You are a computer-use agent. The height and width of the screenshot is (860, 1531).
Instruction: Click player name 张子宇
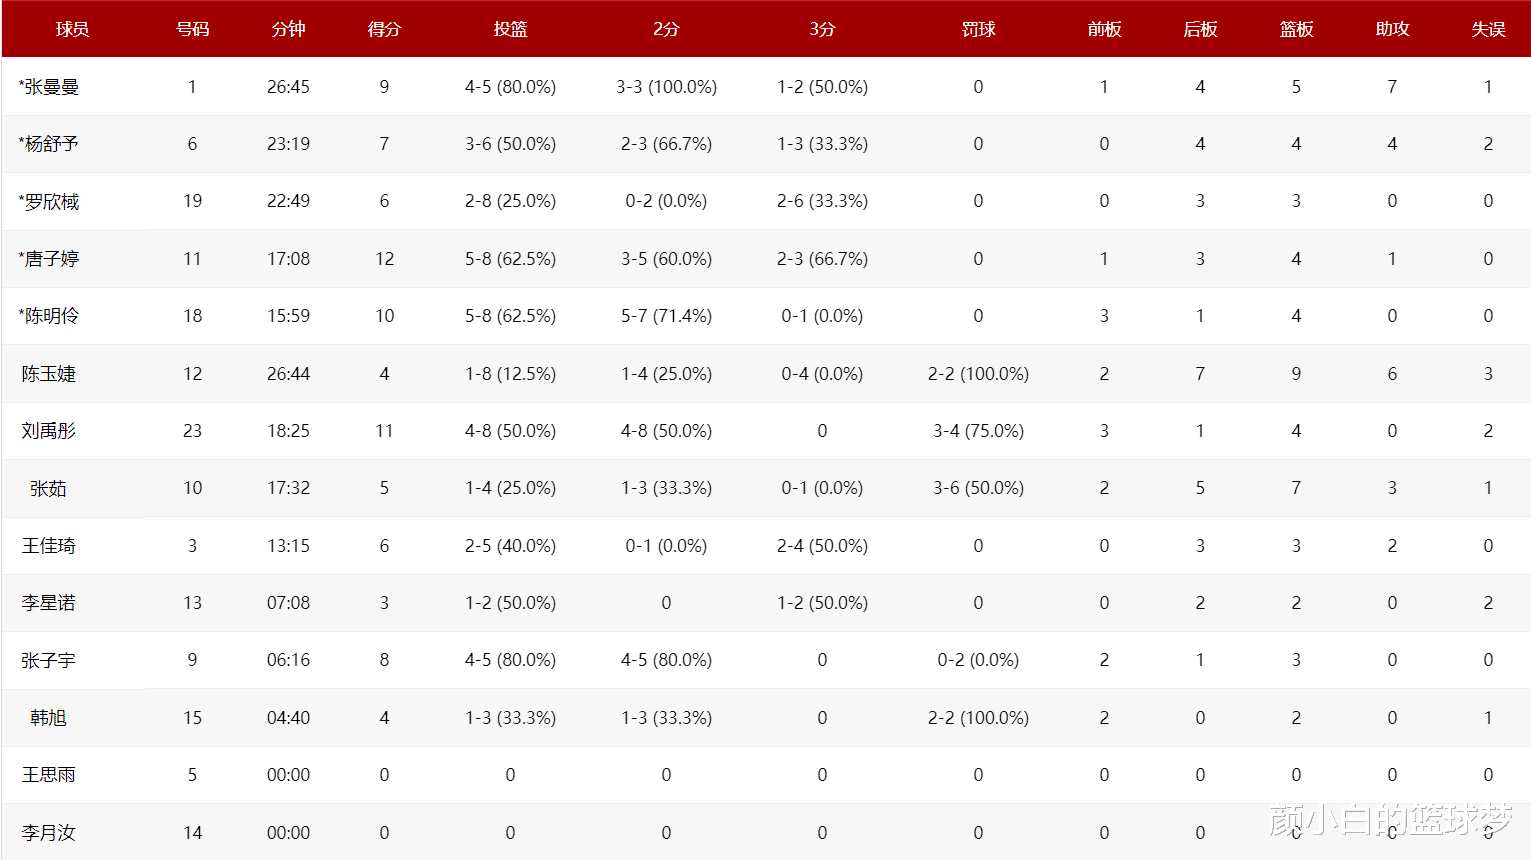48,661
